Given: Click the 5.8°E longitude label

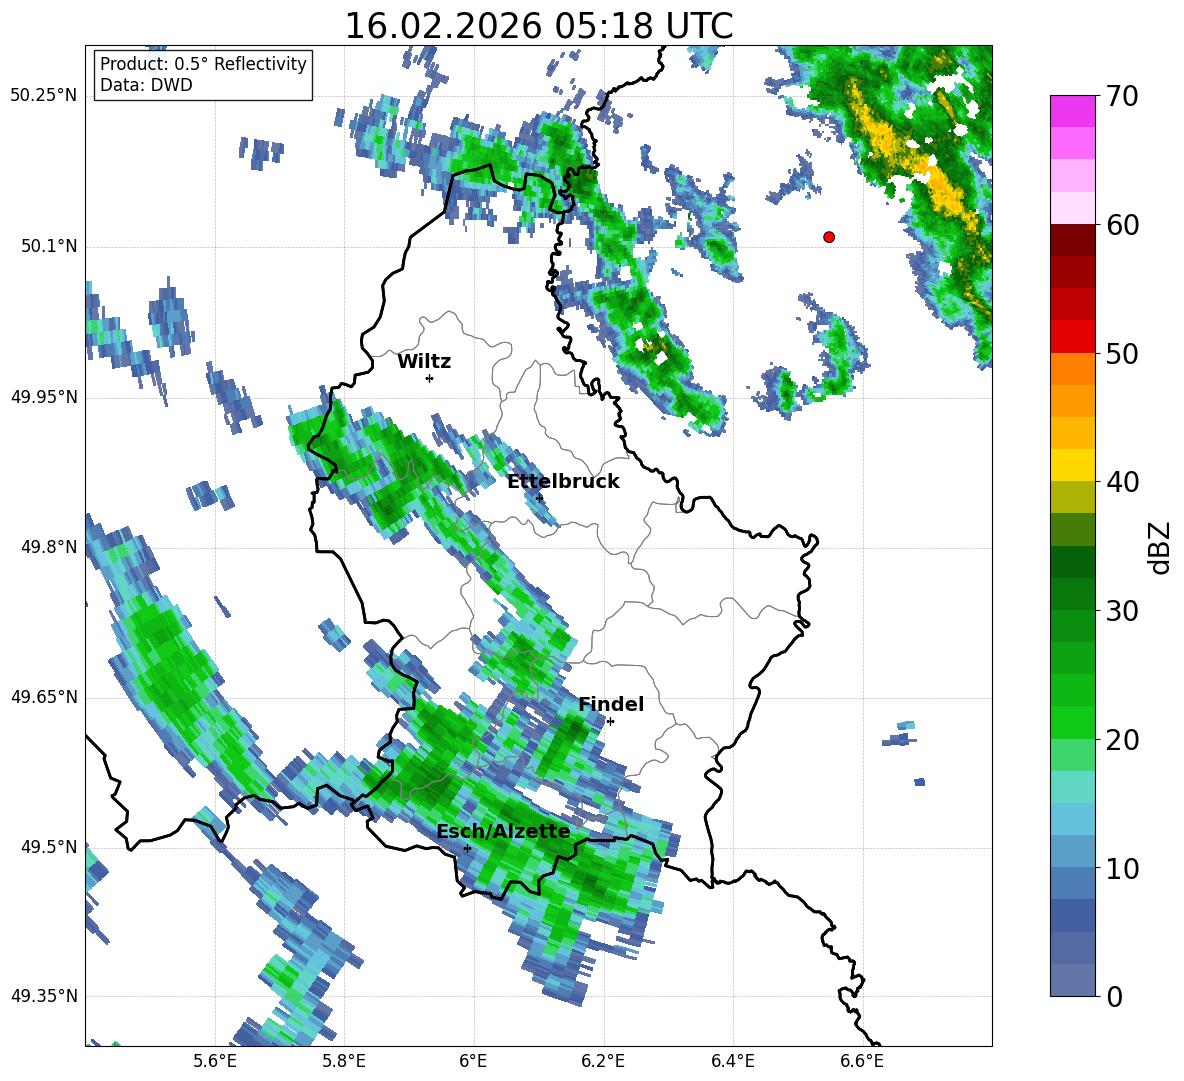Looking at the screenshot, I should tap(344, 1062).
